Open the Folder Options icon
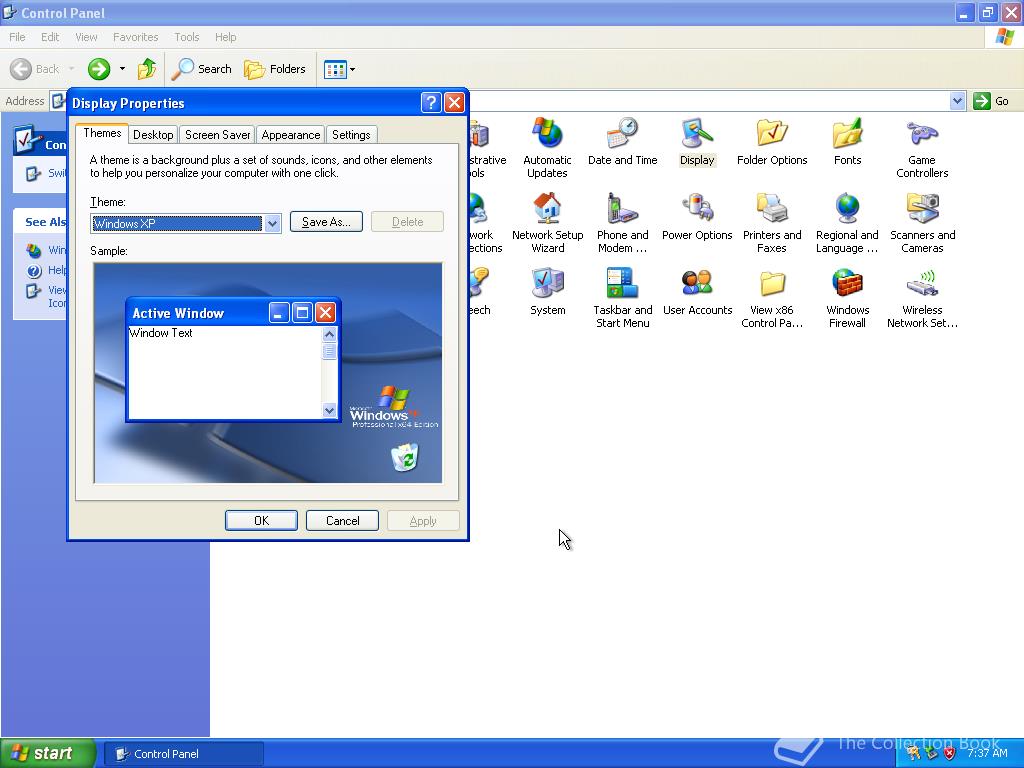This screenshot has width=1024, height=768. 772,142
